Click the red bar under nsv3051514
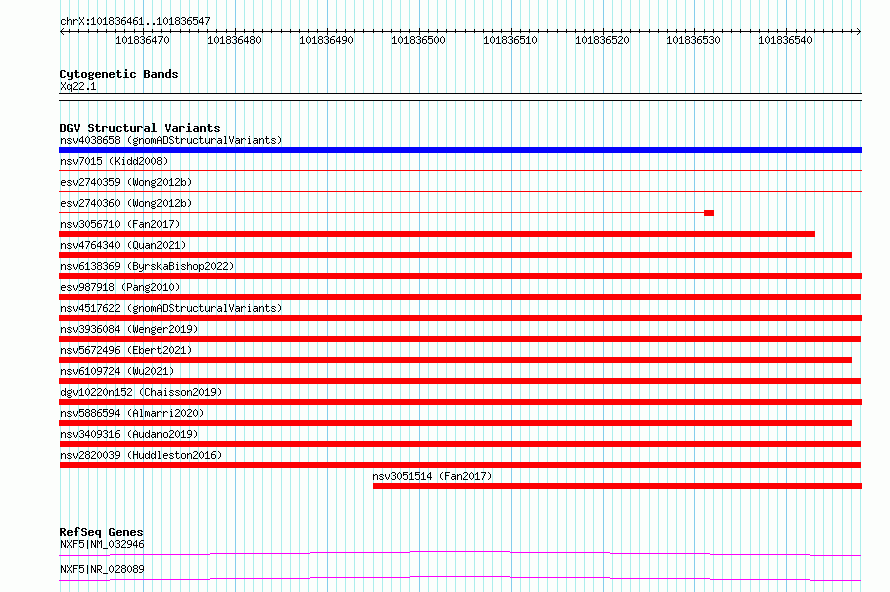This screenshot has width=890, height=592. [x=618, y=486]
